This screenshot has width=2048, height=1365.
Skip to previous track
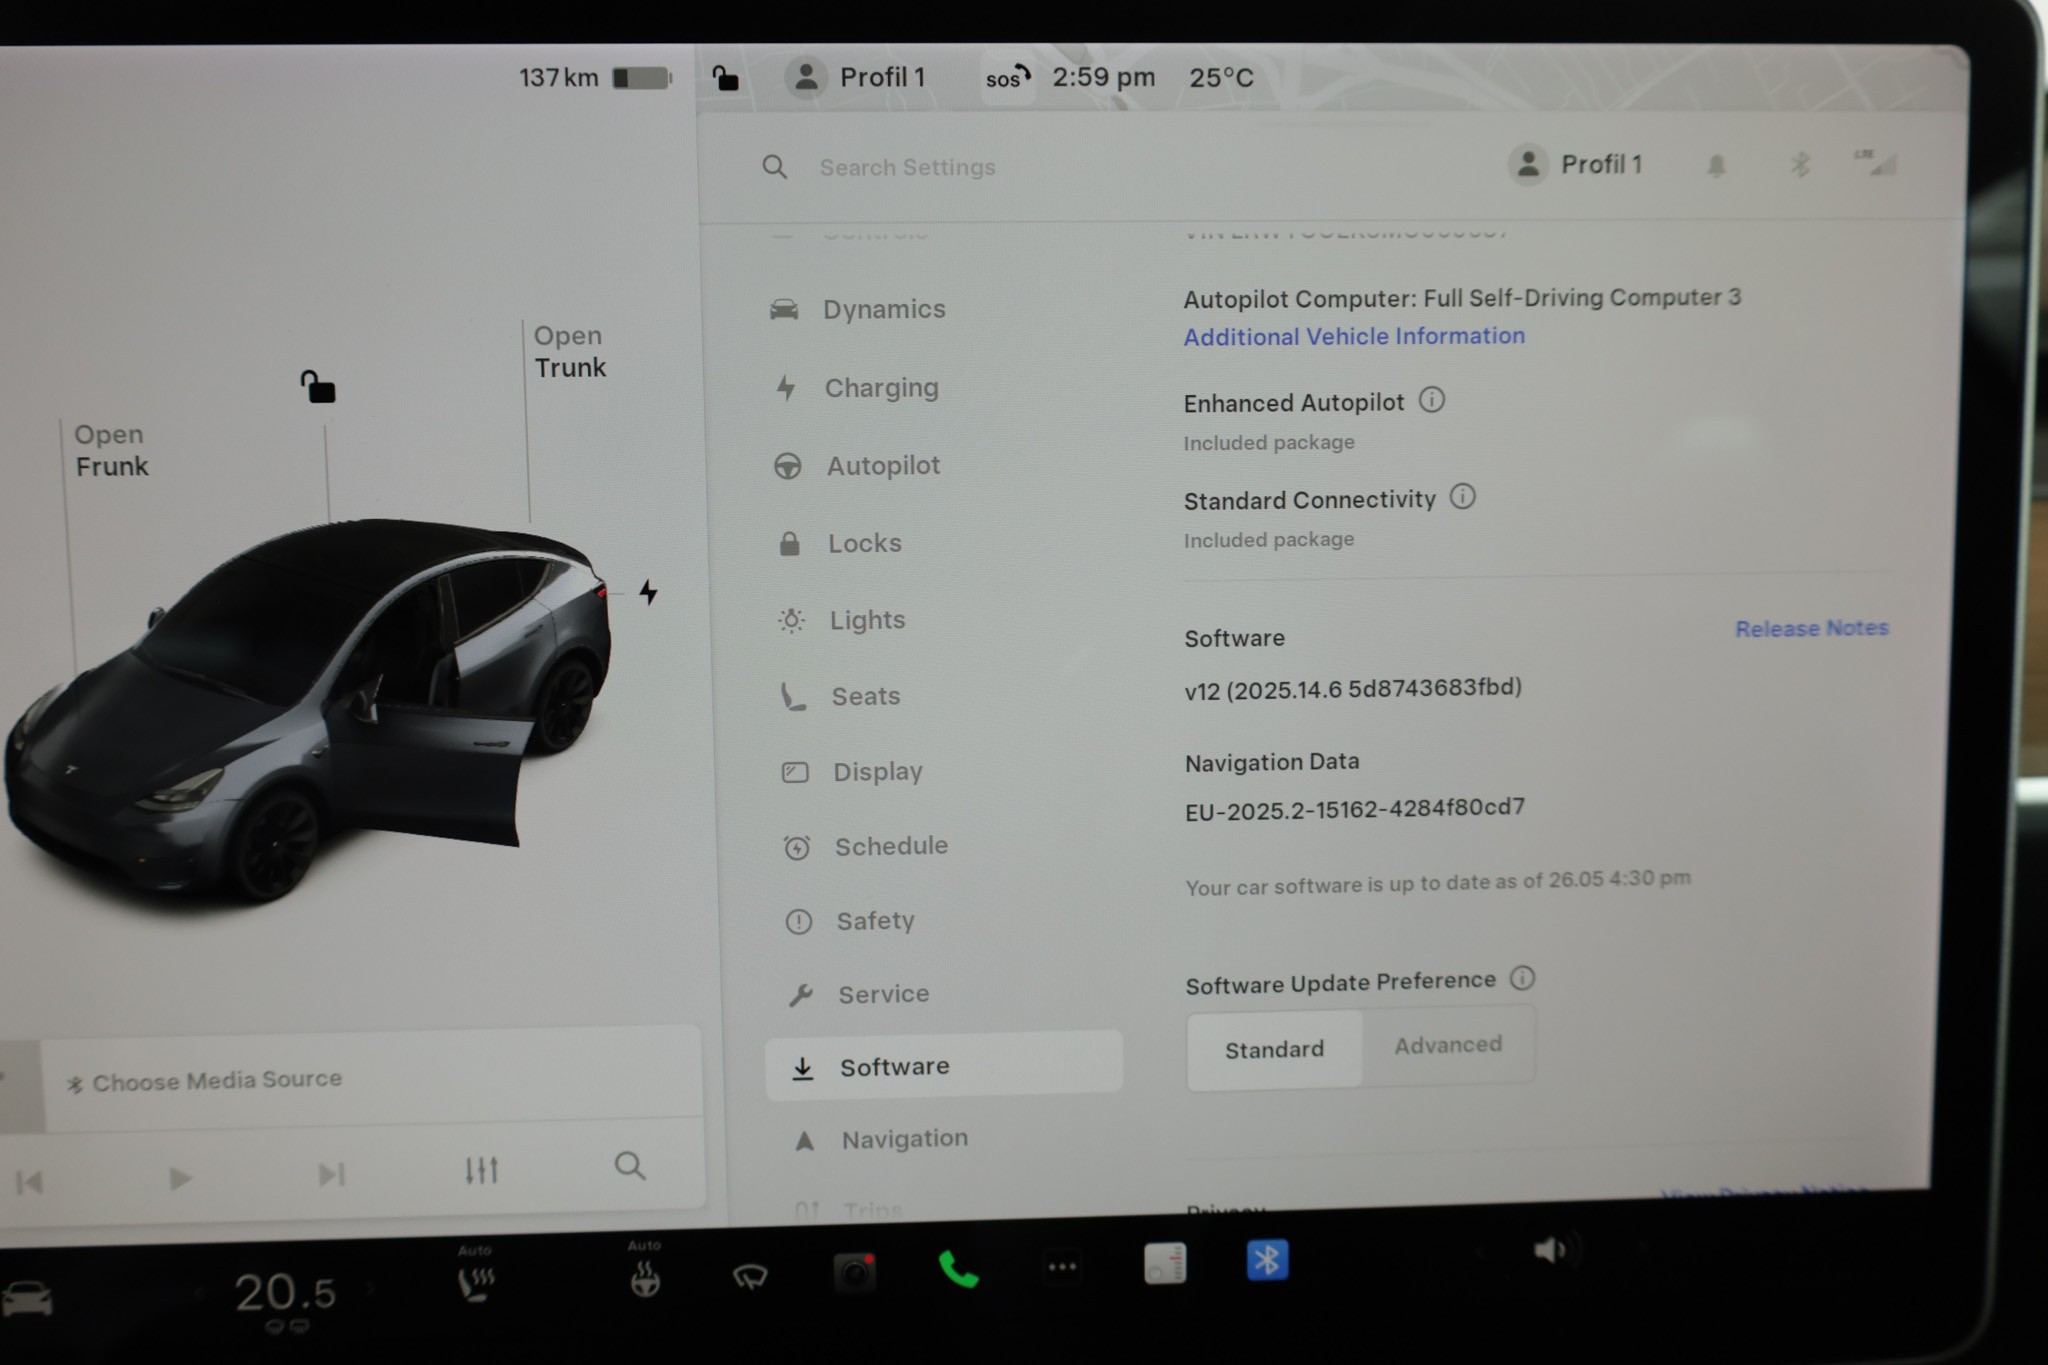[29, 1182]
